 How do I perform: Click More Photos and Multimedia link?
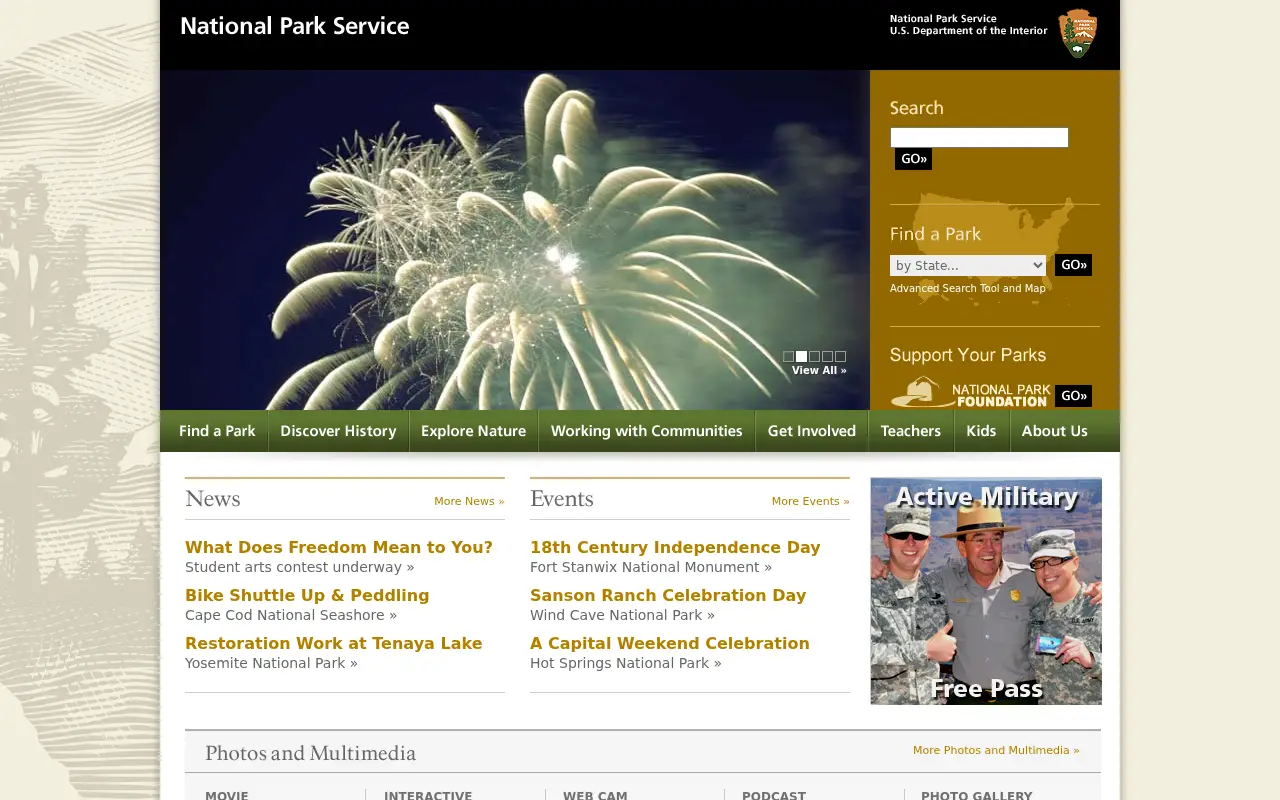point(996,750)
